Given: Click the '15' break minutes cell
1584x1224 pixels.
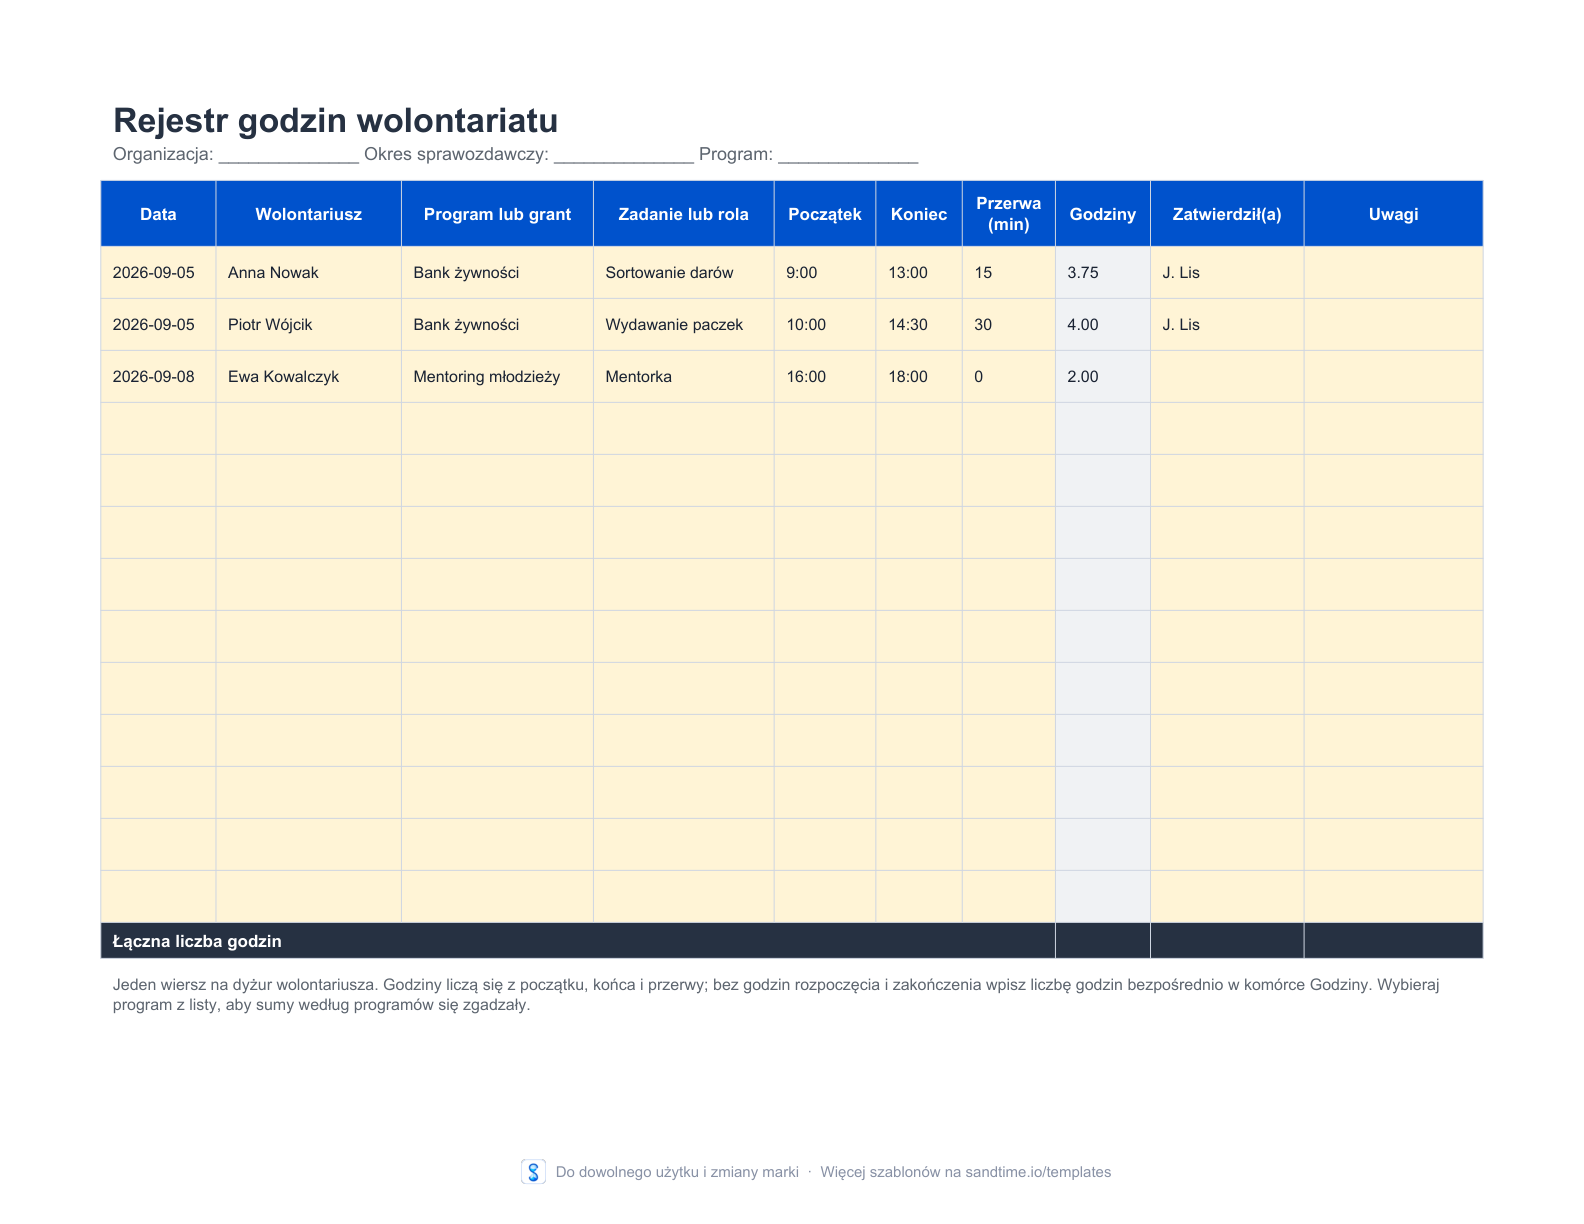Looking at the screenshot, I should (x=1008, y=272).
